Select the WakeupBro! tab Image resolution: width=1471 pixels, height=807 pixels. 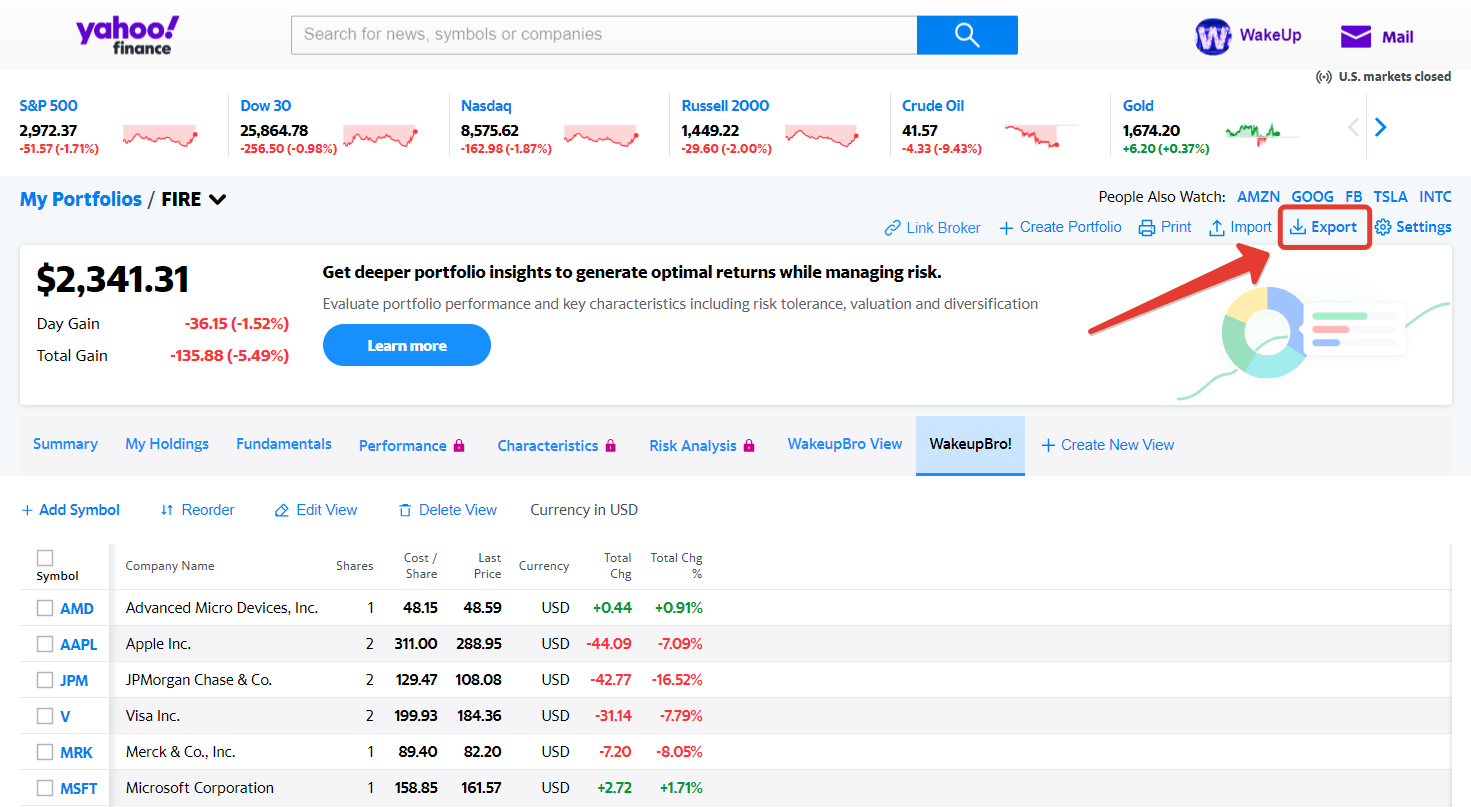pos(970,444)
